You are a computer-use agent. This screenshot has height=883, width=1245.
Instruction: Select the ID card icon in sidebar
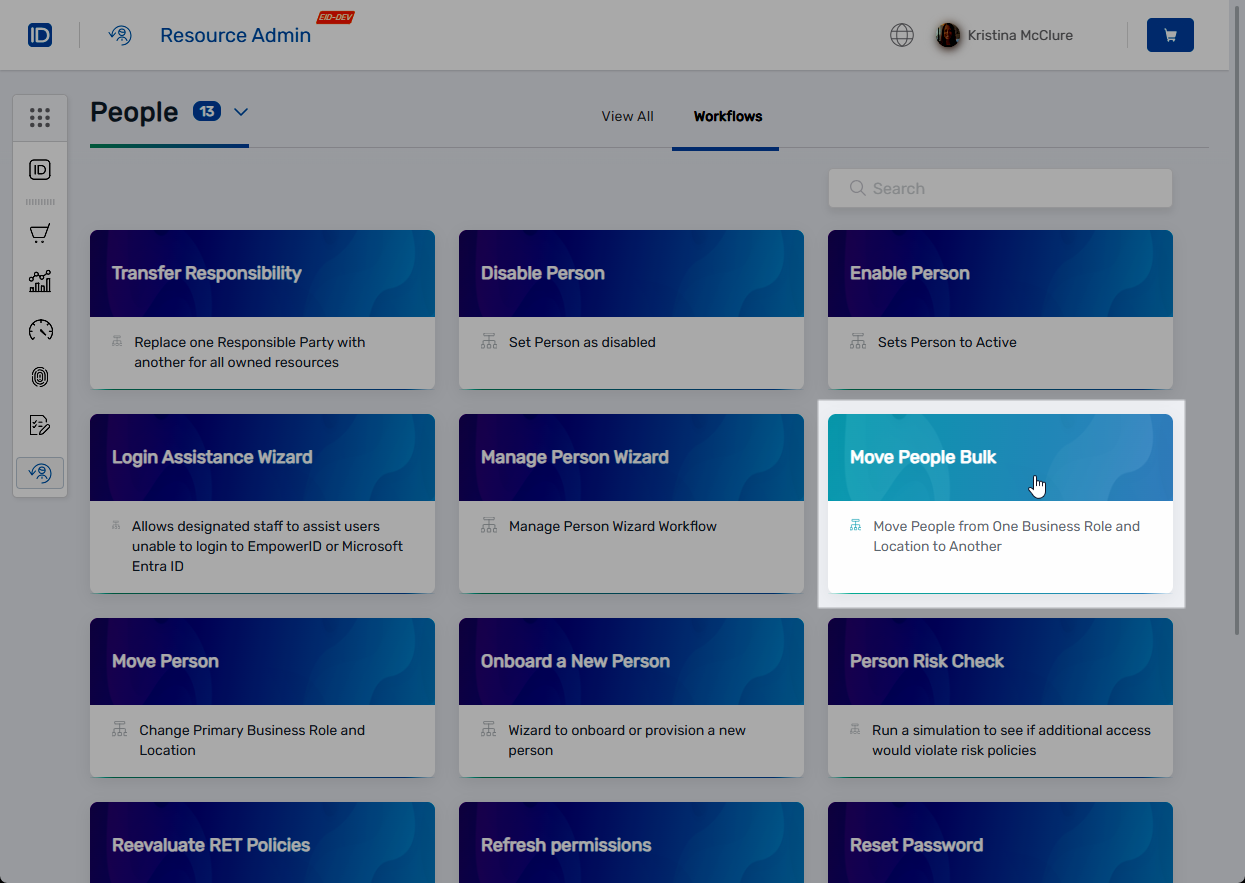tap(40, 170)
